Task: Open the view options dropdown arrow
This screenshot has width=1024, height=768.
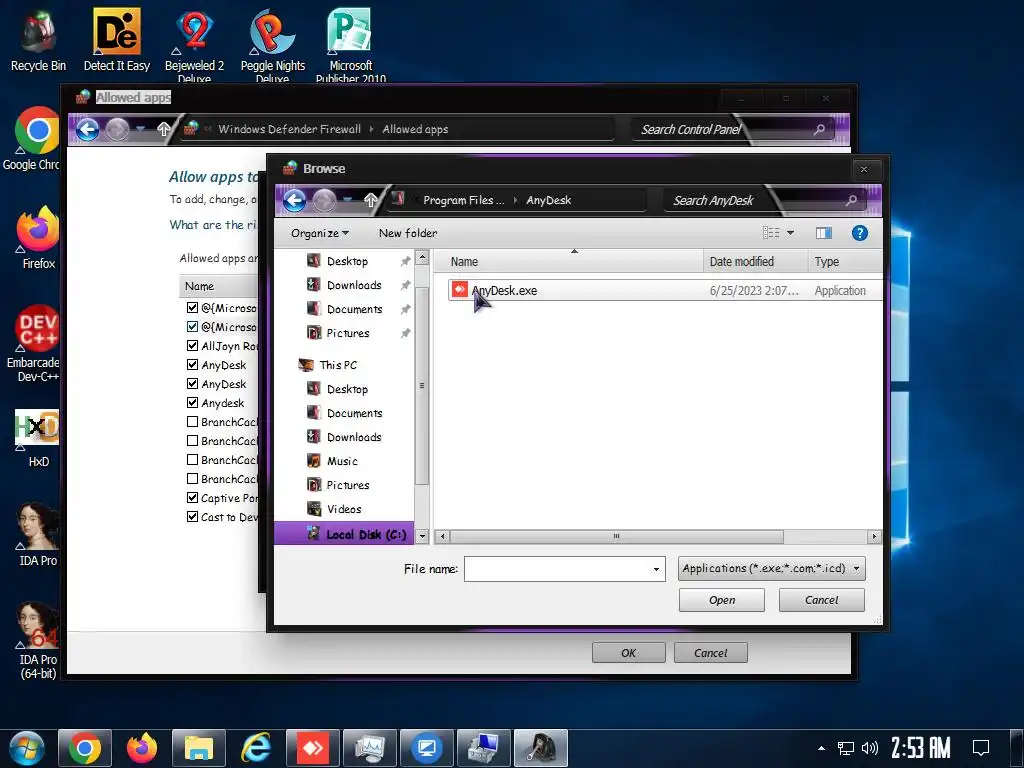Action: click(790, 233)
